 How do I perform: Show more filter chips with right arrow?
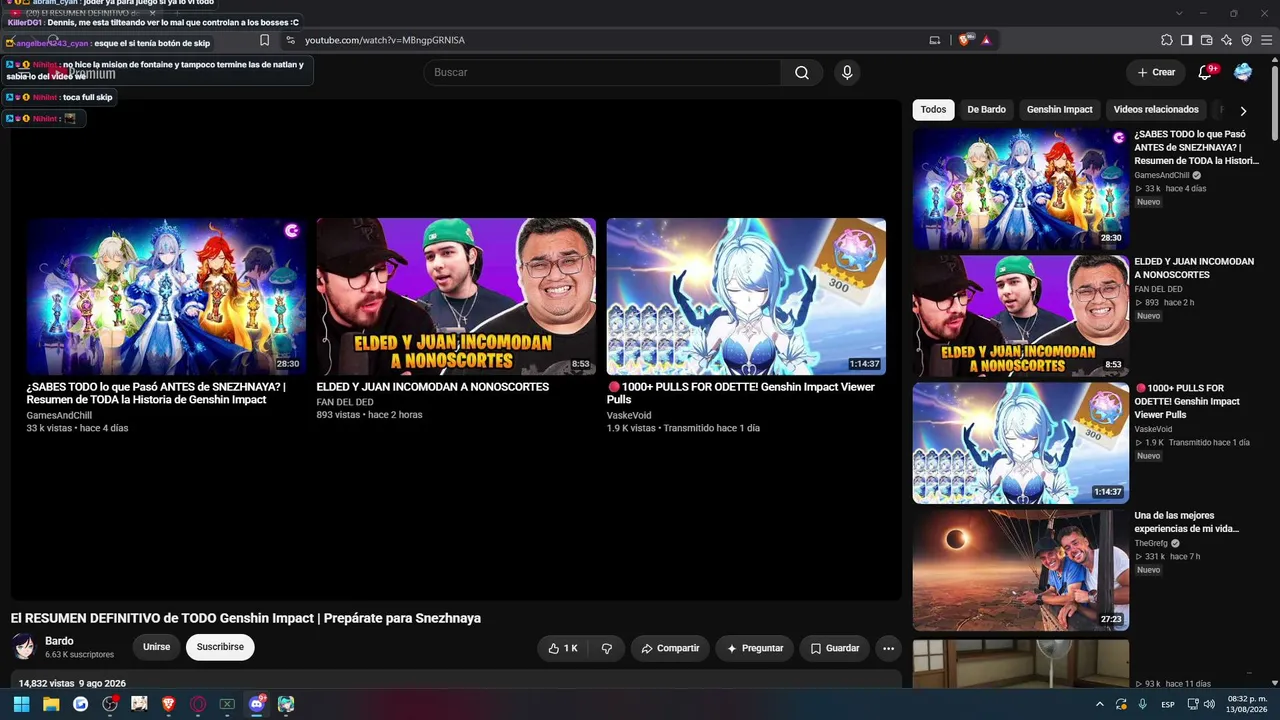(x=1243, y=111)
